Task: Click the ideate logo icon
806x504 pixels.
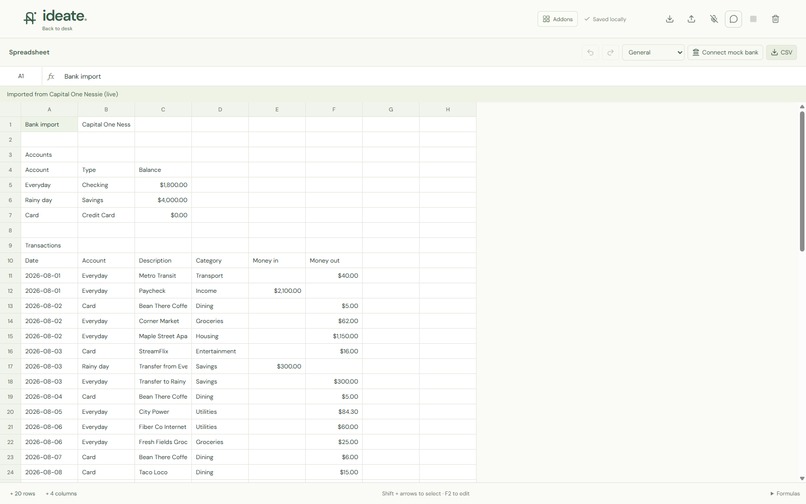Action: [30, 18]
